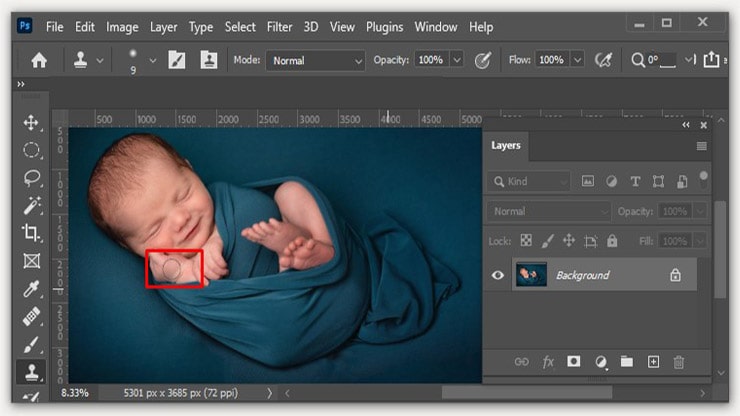Click the Photoshop Ps logo

pos(25,25)
